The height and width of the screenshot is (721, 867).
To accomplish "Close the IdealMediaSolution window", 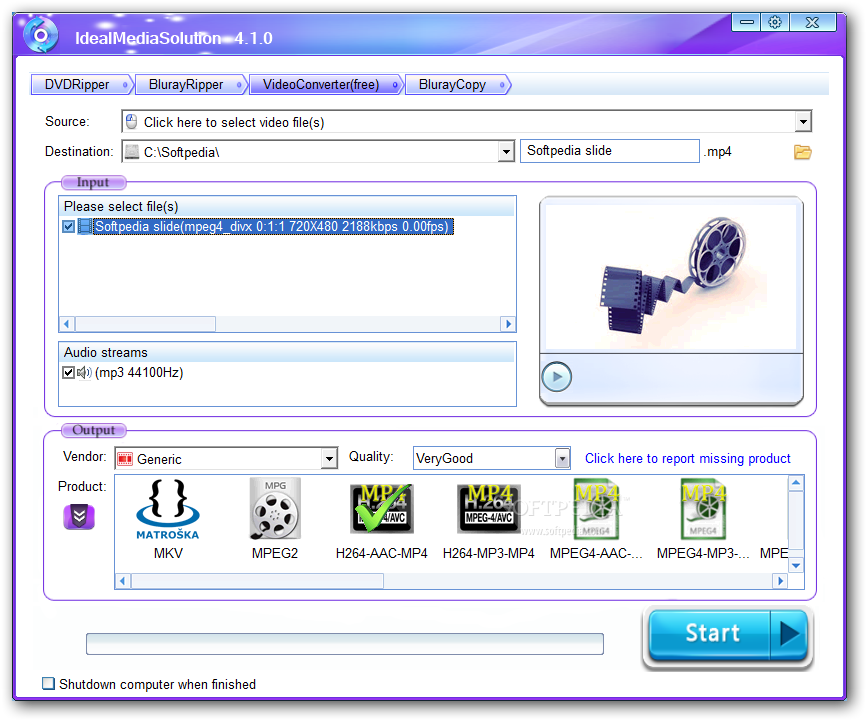I will click(812, 22).
